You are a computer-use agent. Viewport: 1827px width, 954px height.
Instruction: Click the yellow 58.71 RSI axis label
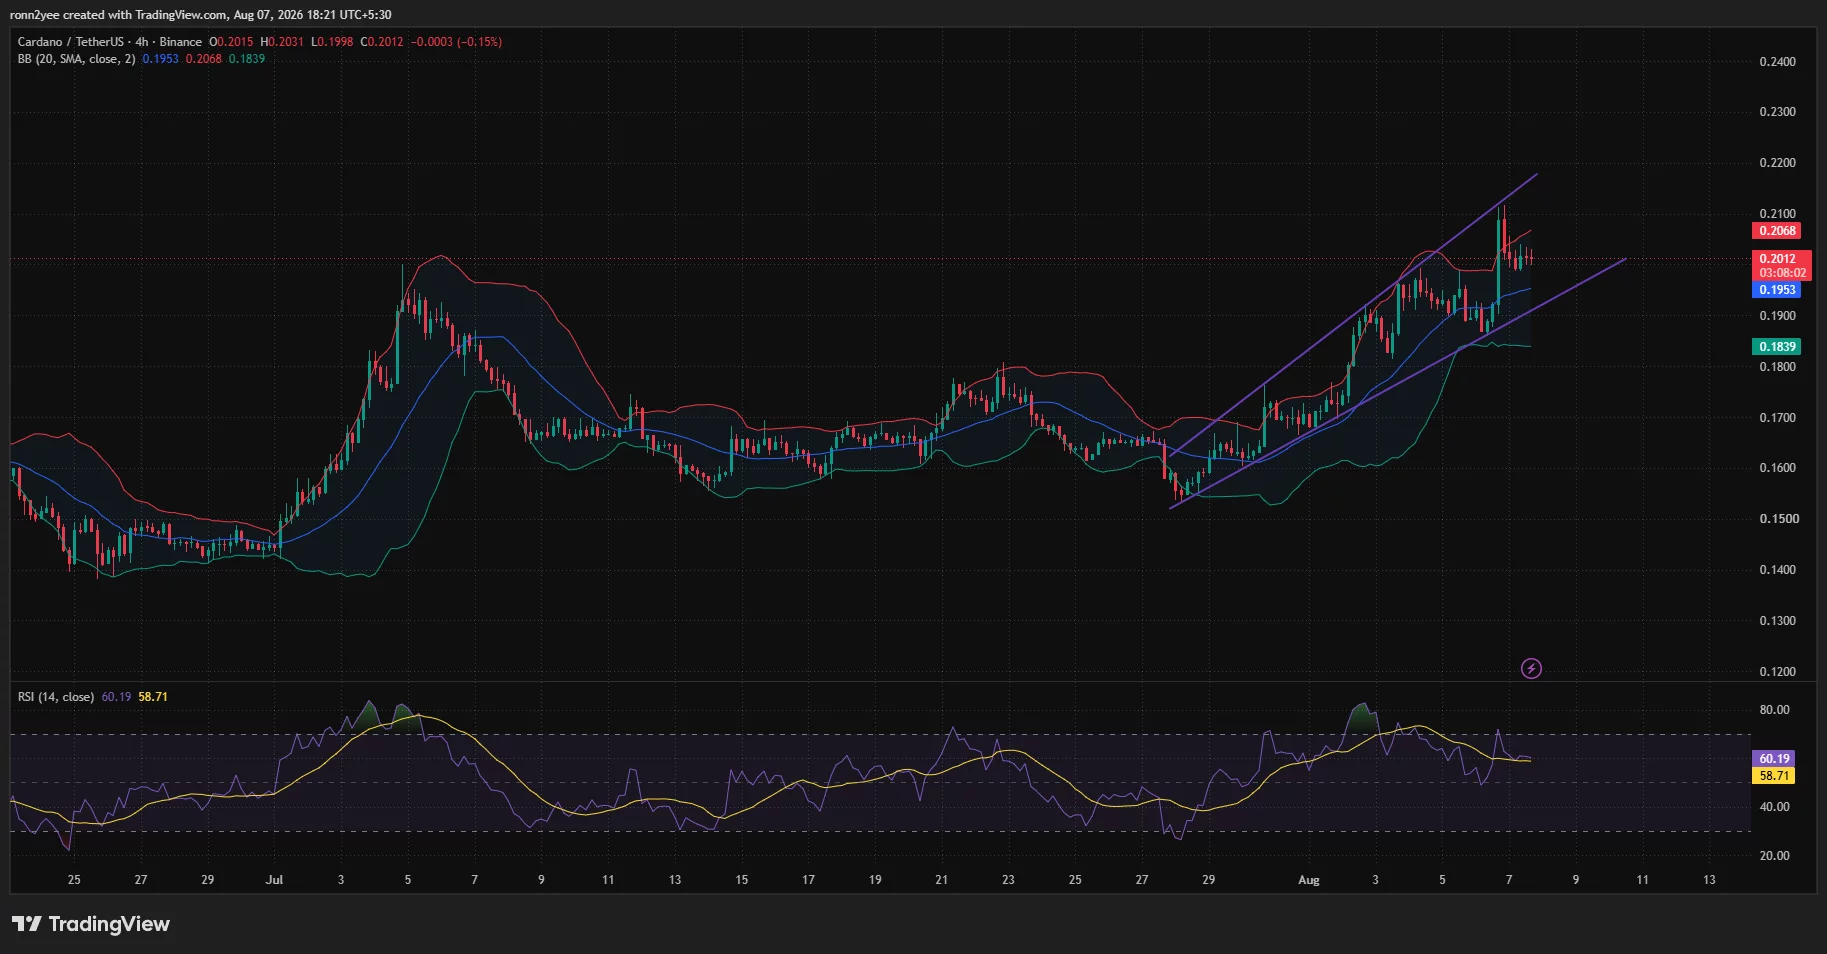click(1774, 776)
